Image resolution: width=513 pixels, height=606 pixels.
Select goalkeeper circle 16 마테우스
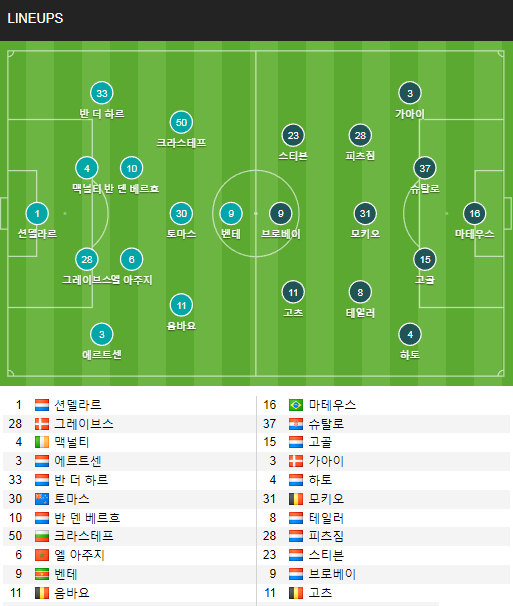[x=474, y=213]
